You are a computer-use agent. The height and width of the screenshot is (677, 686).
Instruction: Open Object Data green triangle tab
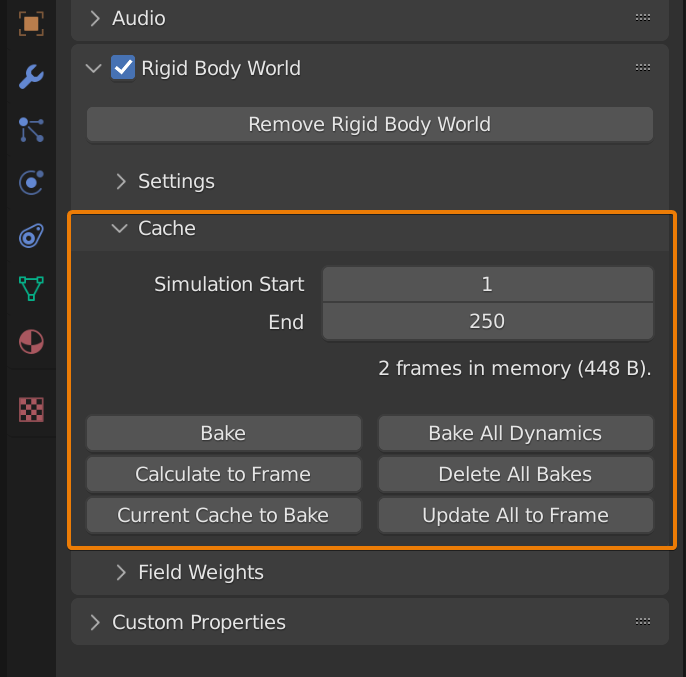(31, 289)
